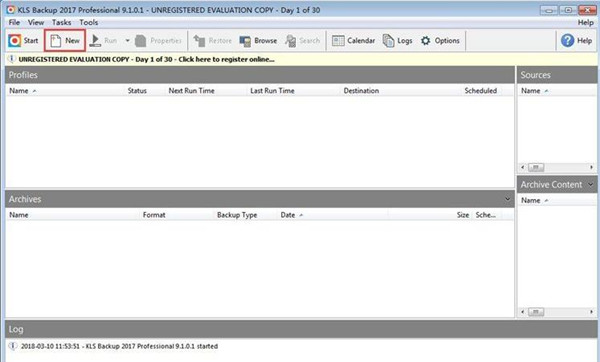Sort Archives by Size column
Screen dimensions: 600x362
pos(463,215)
